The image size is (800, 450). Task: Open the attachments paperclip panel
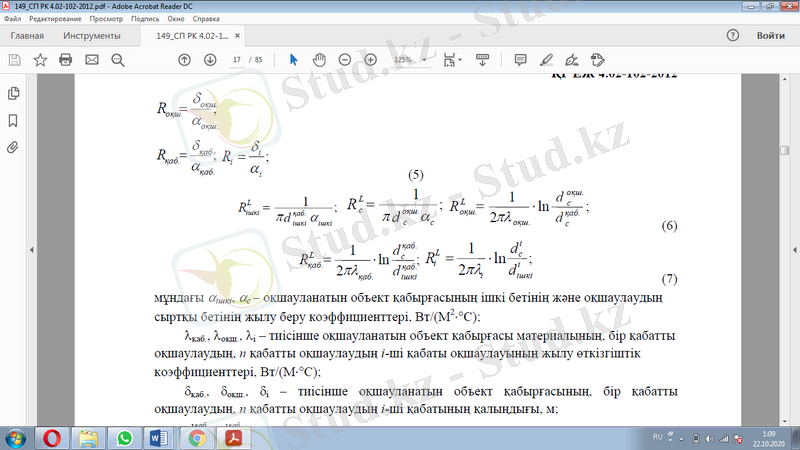pos(13,146)
